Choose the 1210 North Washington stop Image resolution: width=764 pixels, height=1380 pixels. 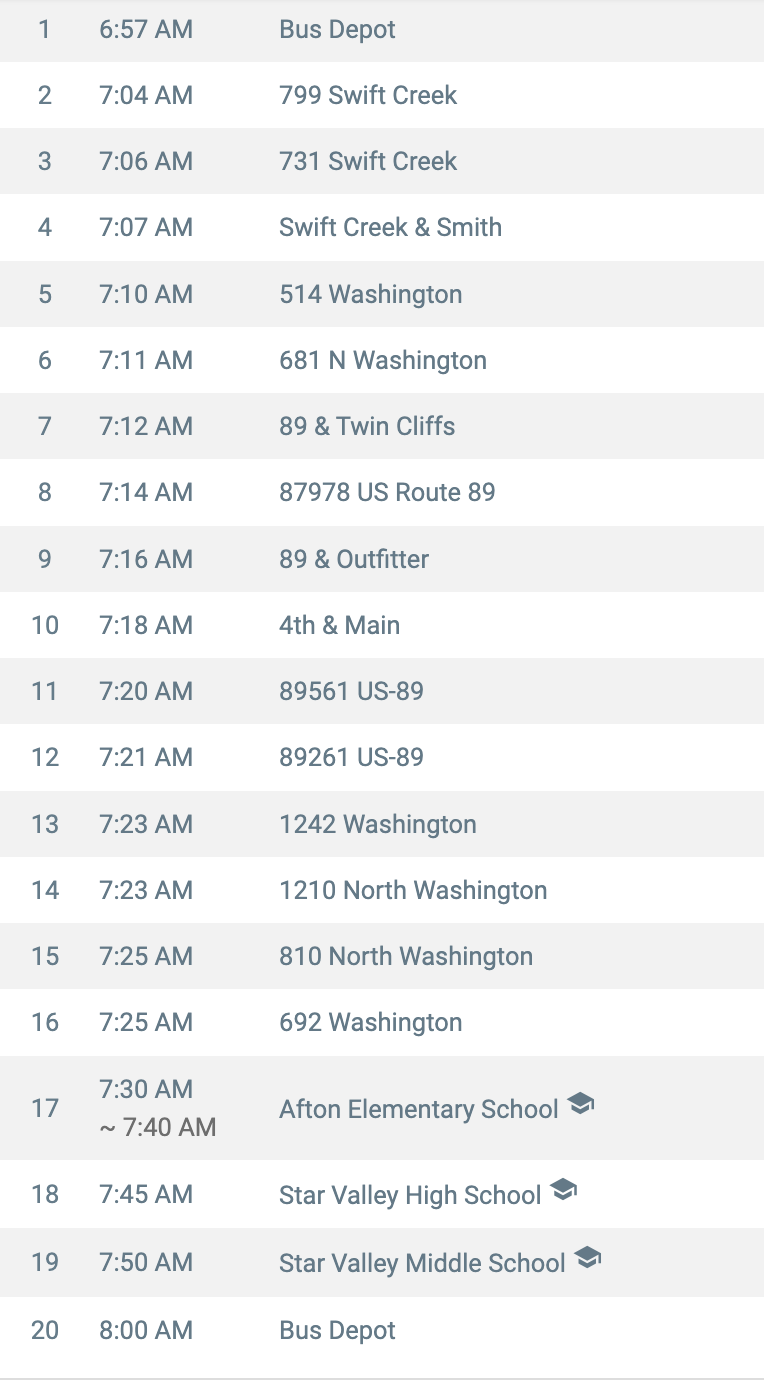coord(412,891)
